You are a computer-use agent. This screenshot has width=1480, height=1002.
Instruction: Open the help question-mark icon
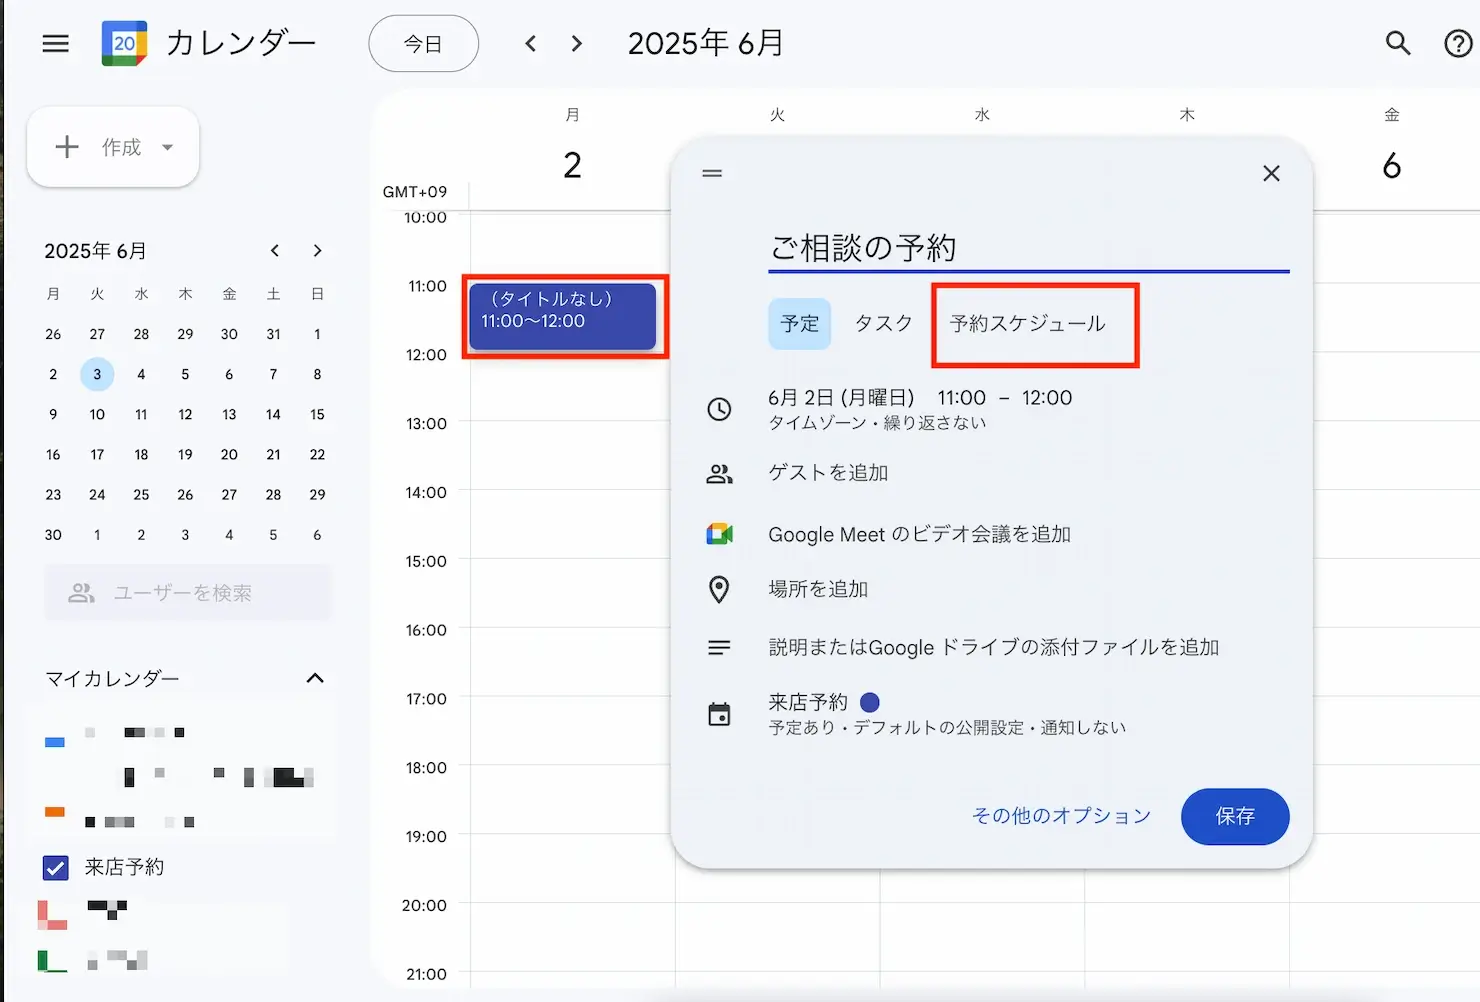click(x=1459, y=43)
